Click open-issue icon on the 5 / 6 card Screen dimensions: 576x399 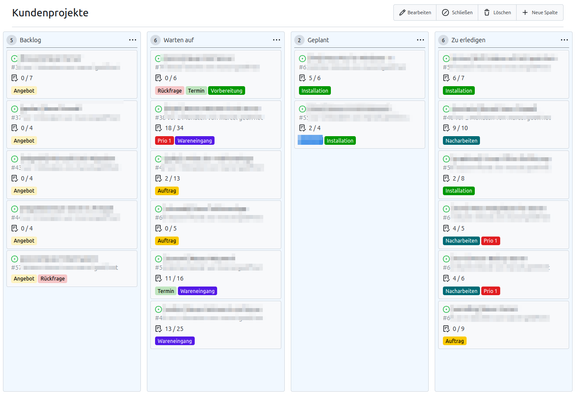click(302, 58)
